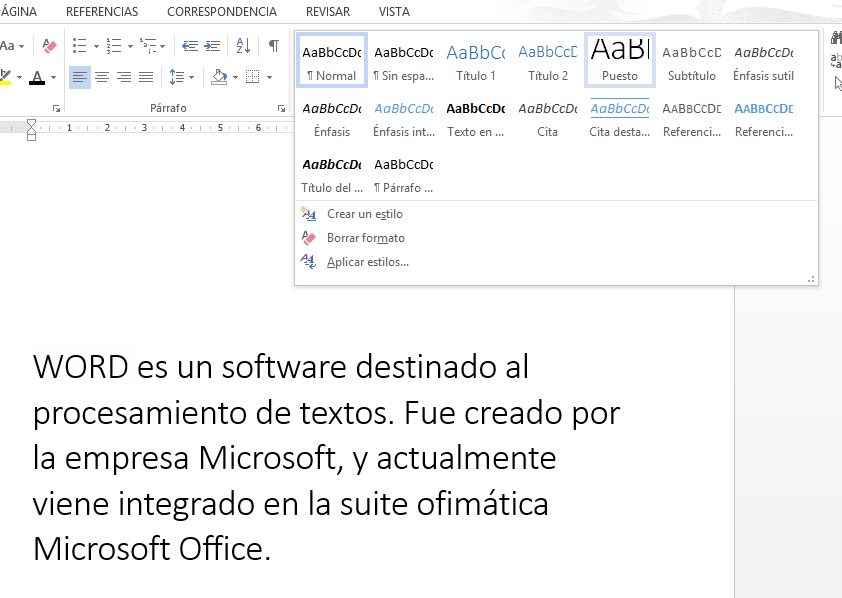Toggle show paragraph marks
The image size is (842, 598).
274,46
